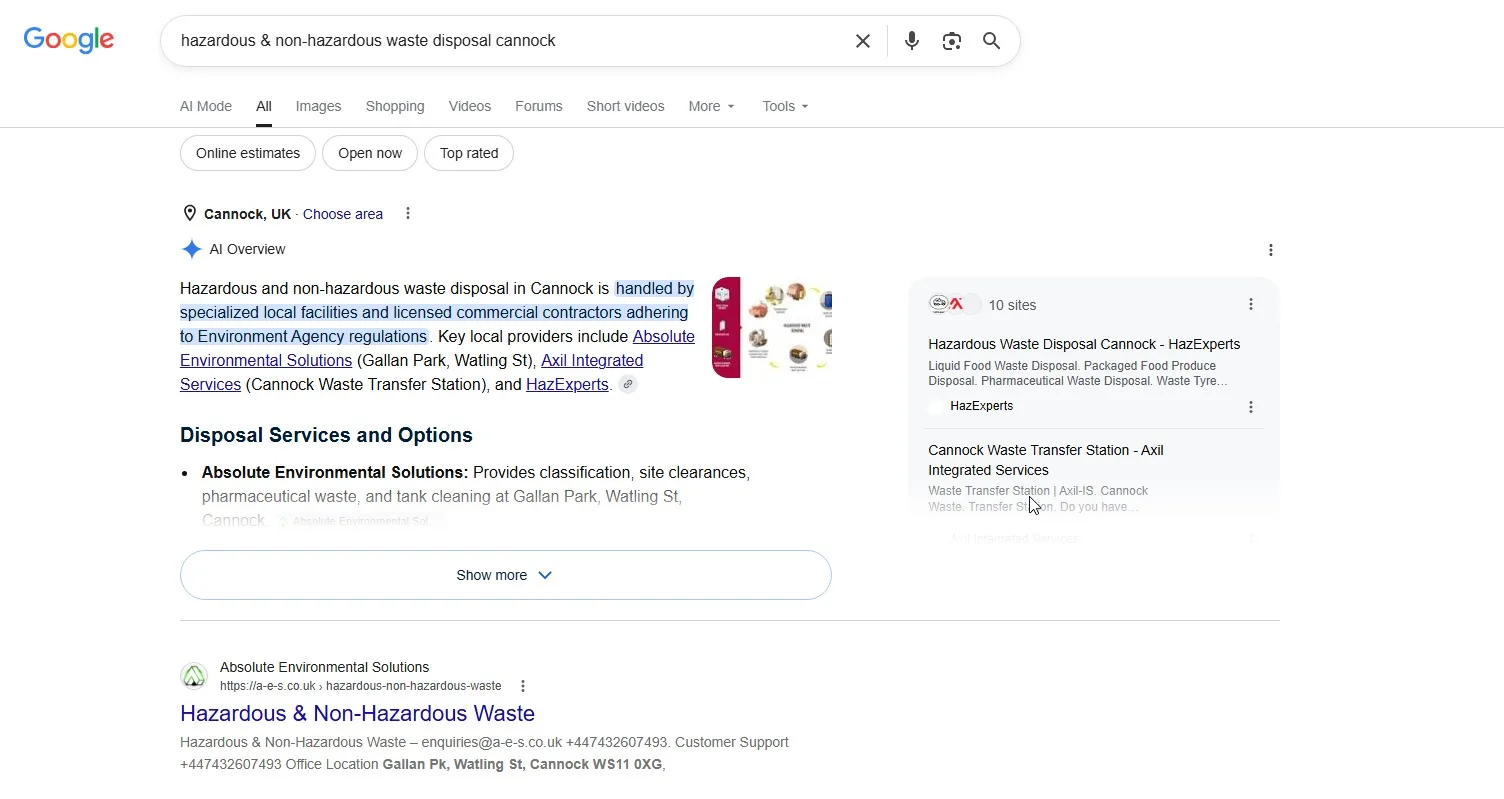Open Cannock Waste Transfer Station source card

[1046, 460]
